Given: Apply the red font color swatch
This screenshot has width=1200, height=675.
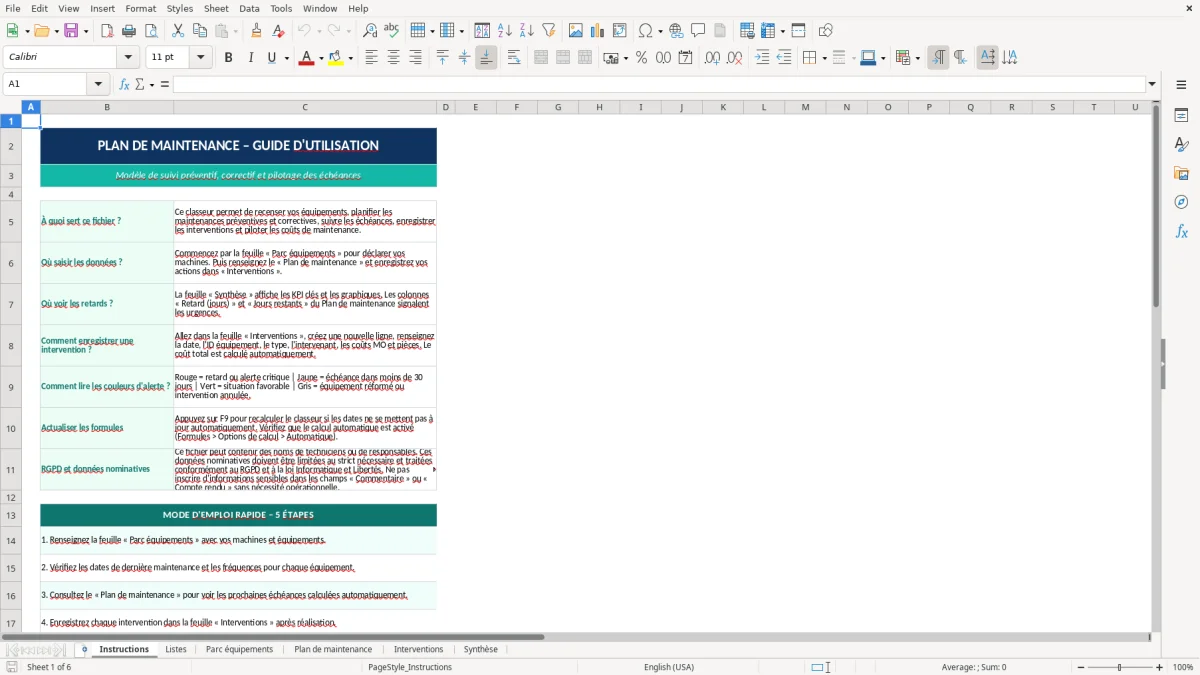Looking at the screenshot, I should [x=306, y=58].
